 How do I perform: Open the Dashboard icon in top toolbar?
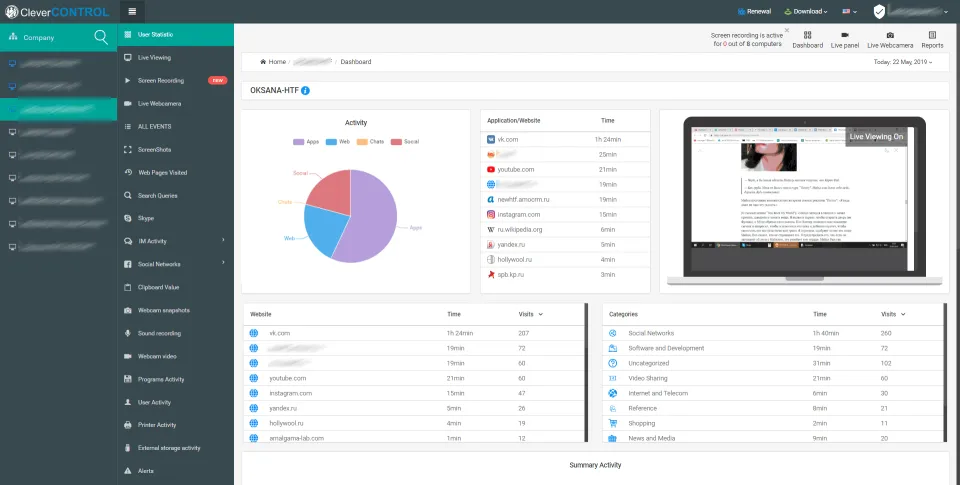pyautogui.click(x=807, y=39)
